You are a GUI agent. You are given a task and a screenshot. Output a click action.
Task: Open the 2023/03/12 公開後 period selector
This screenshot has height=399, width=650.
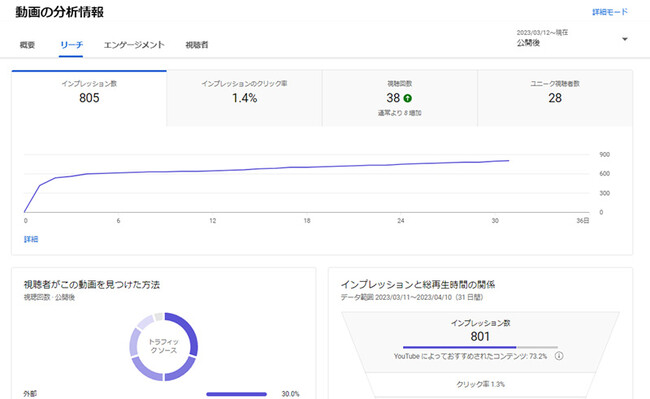point(572,38)
